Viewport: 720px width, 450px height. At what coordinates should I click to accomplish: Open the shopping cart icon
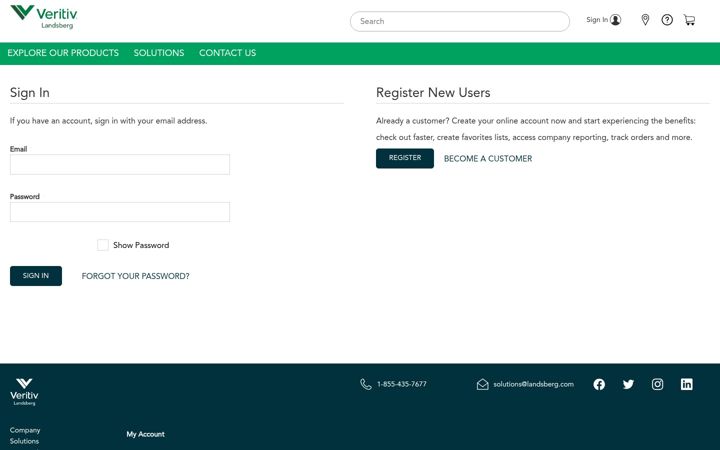689,20
